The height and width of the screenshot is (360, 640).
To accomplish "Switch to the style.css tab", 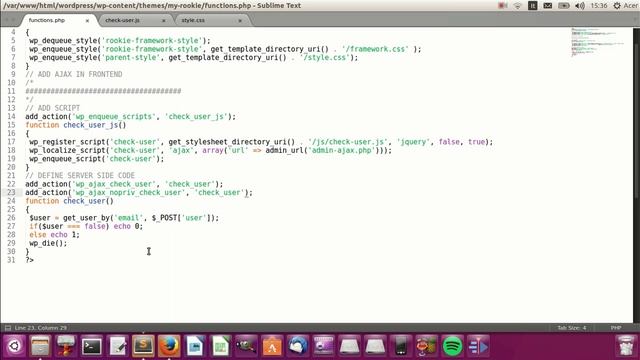I will tap(193, 20).
